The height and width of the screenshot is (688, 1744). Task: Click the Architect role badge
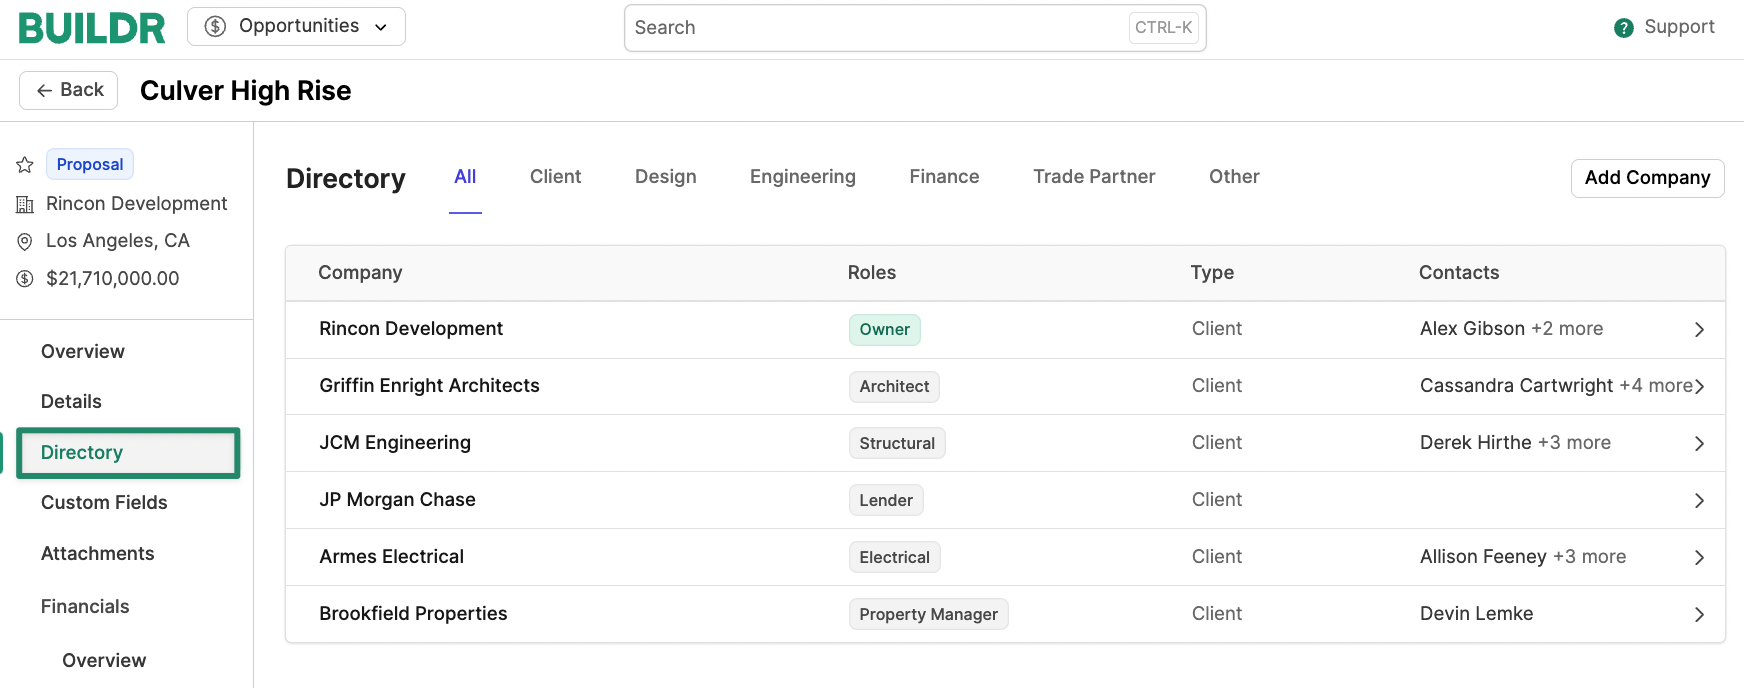(x=894, y=387)
